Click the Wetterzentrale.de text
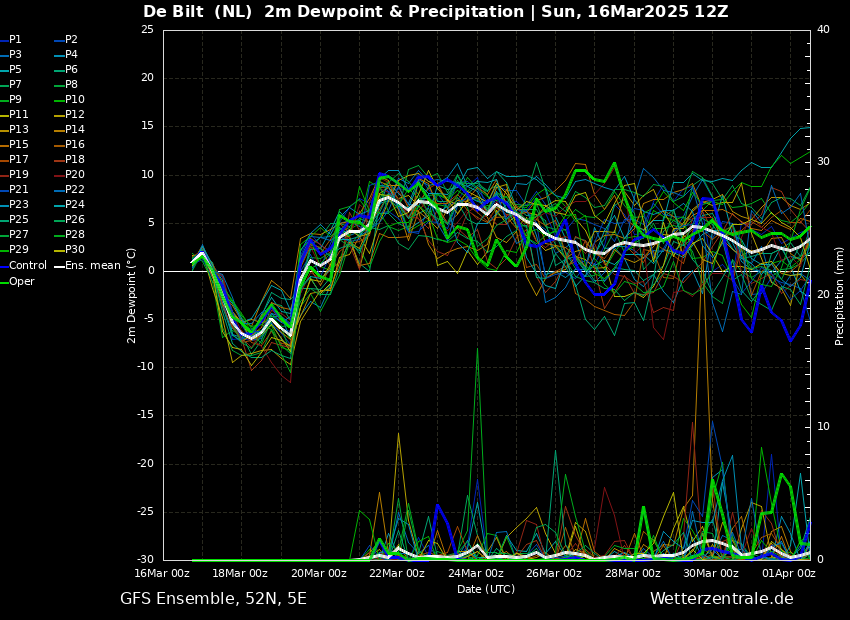Viewport: 850px width, 620px height. (721, 599)
